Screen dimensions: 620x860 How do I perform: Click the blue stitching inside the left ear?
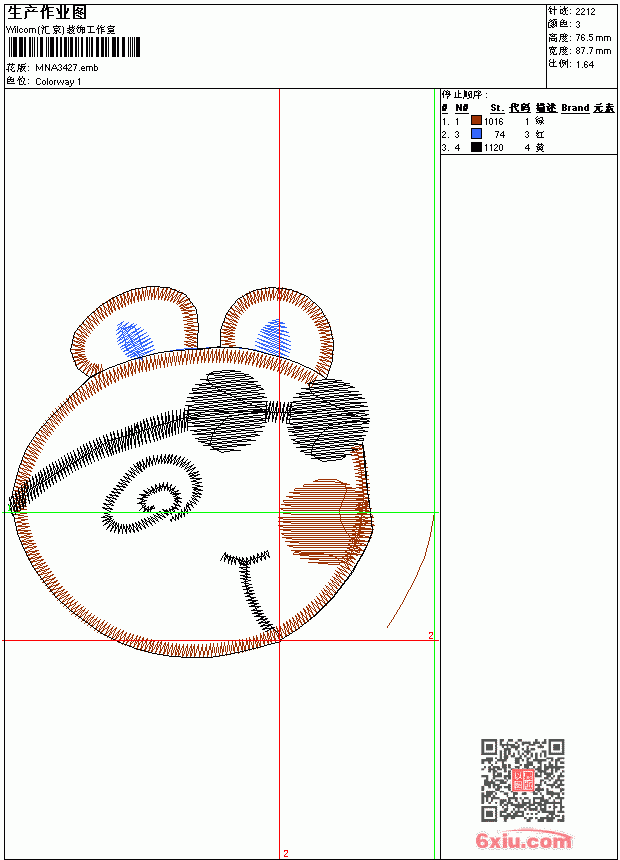(x=133, y=340)
